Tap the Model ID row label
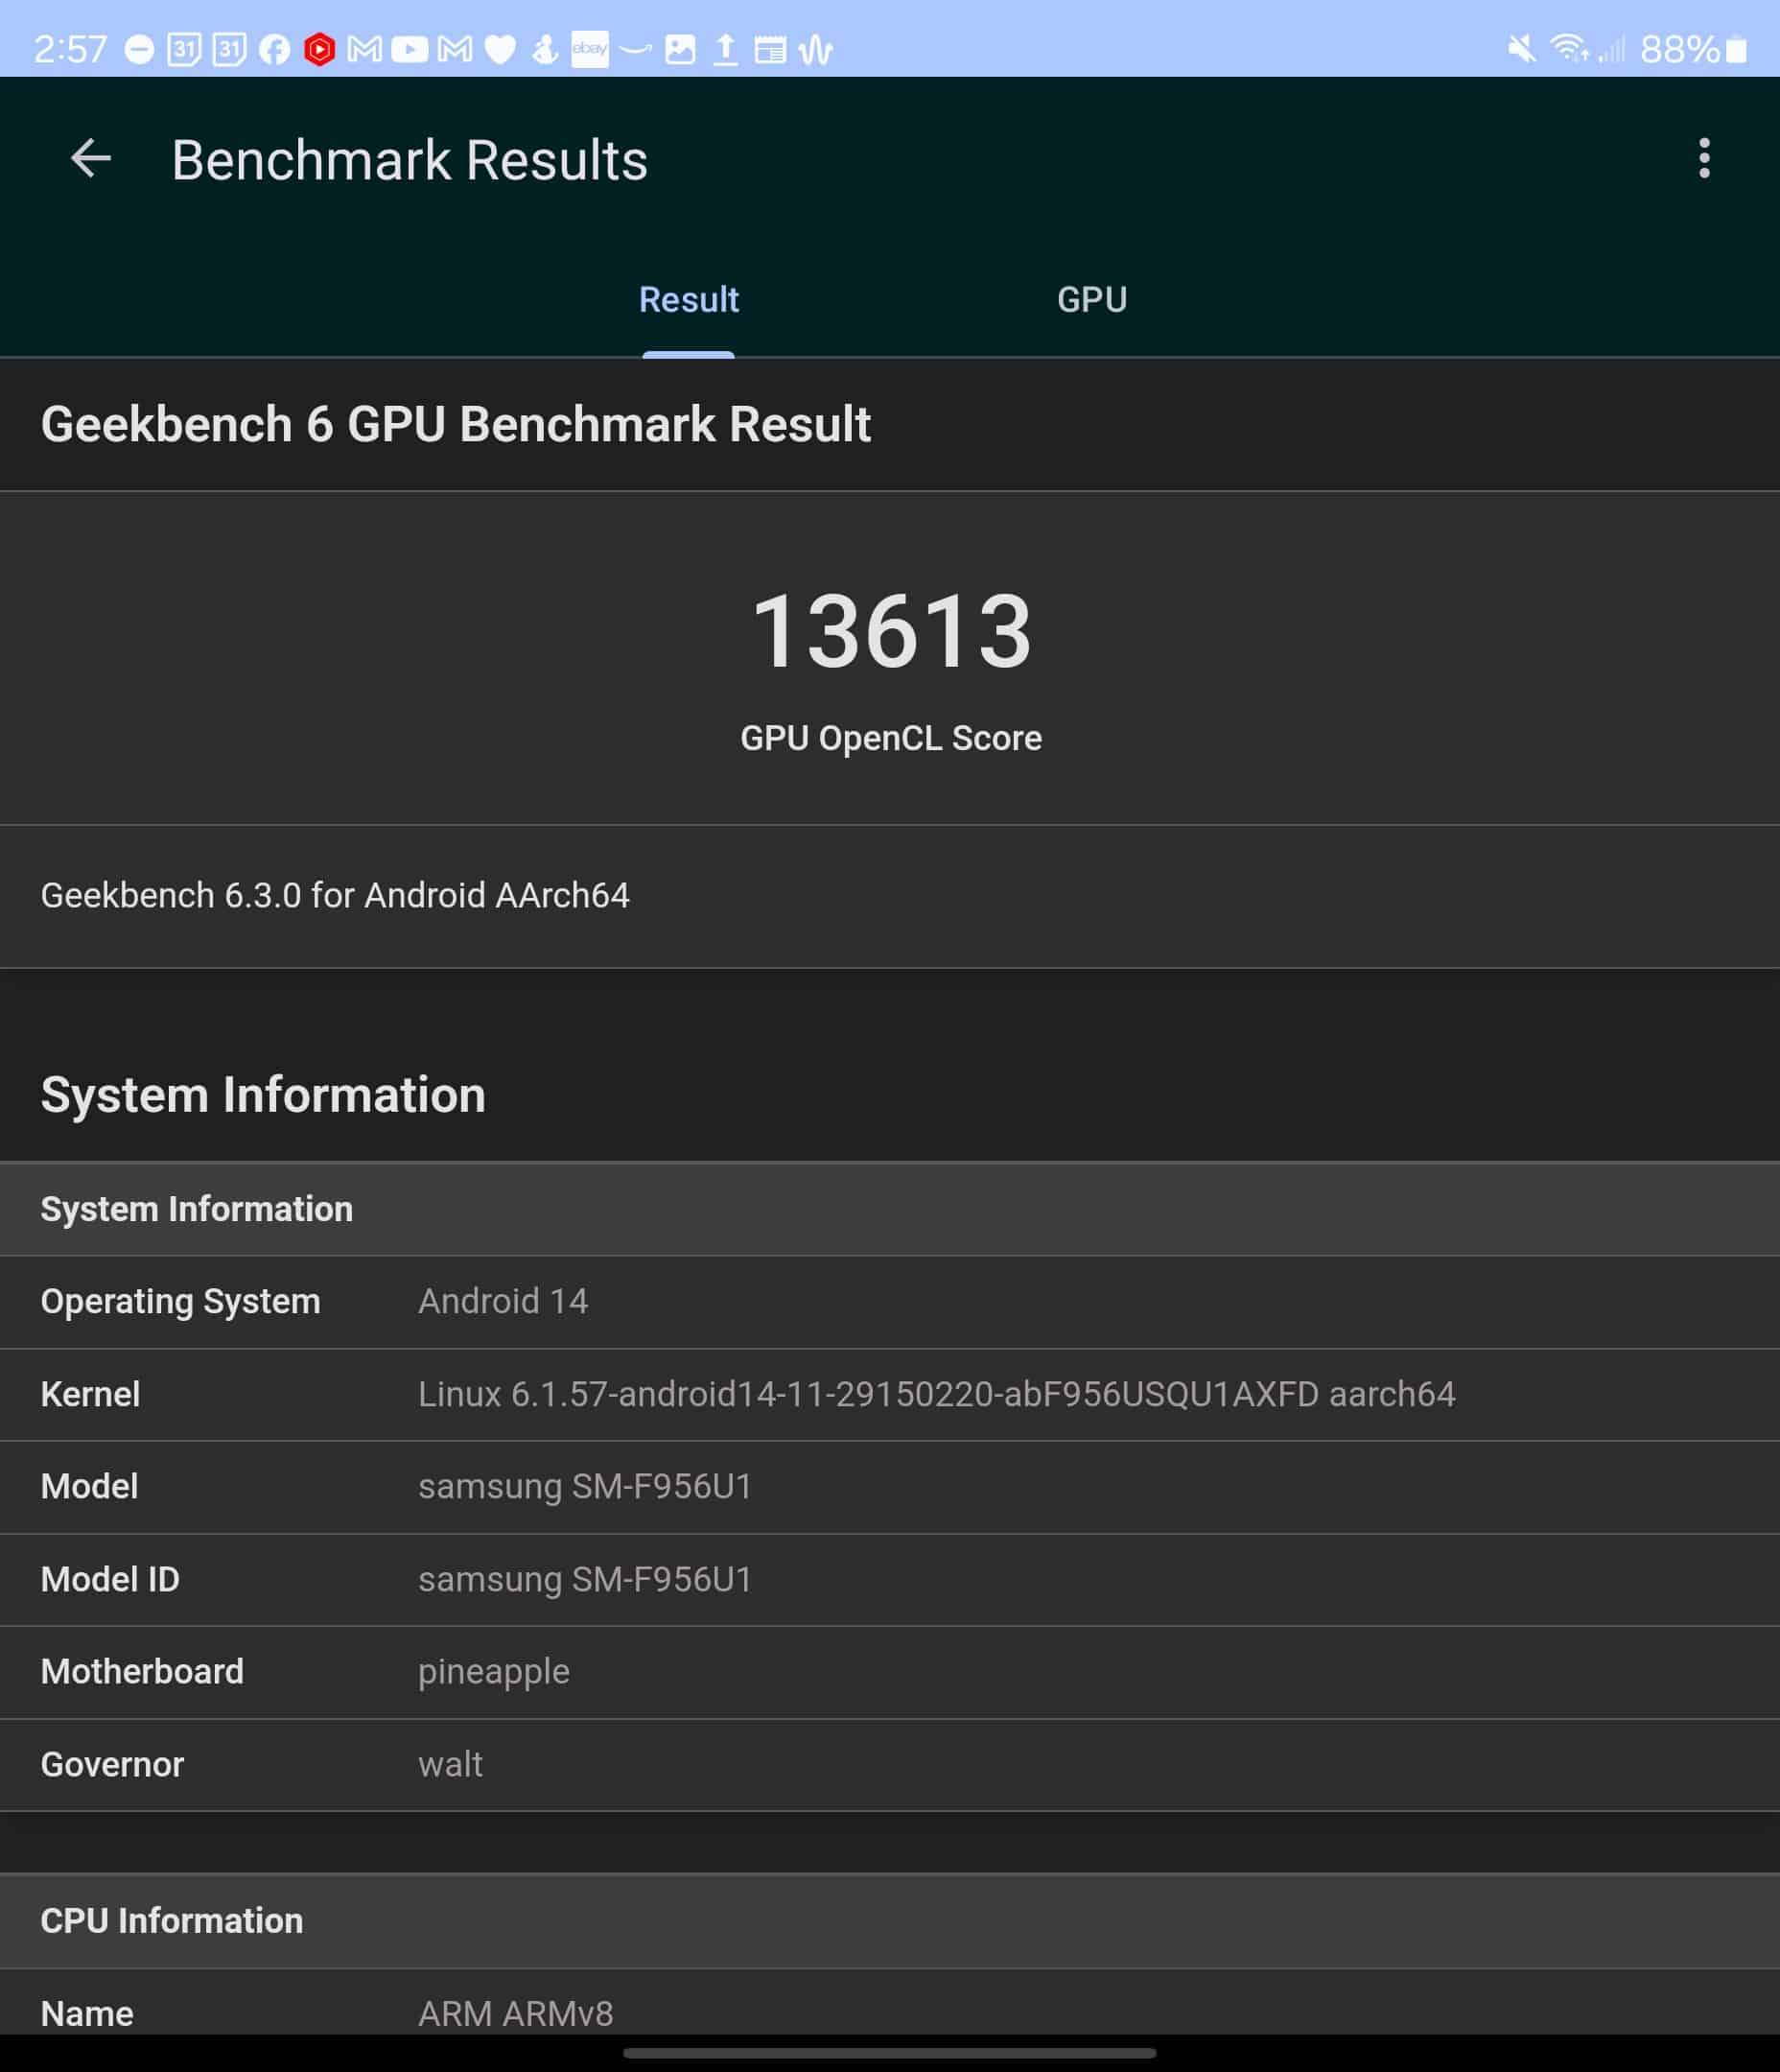The width and height of the screenshot is (1780, 2072). [x=110, y=1579]
